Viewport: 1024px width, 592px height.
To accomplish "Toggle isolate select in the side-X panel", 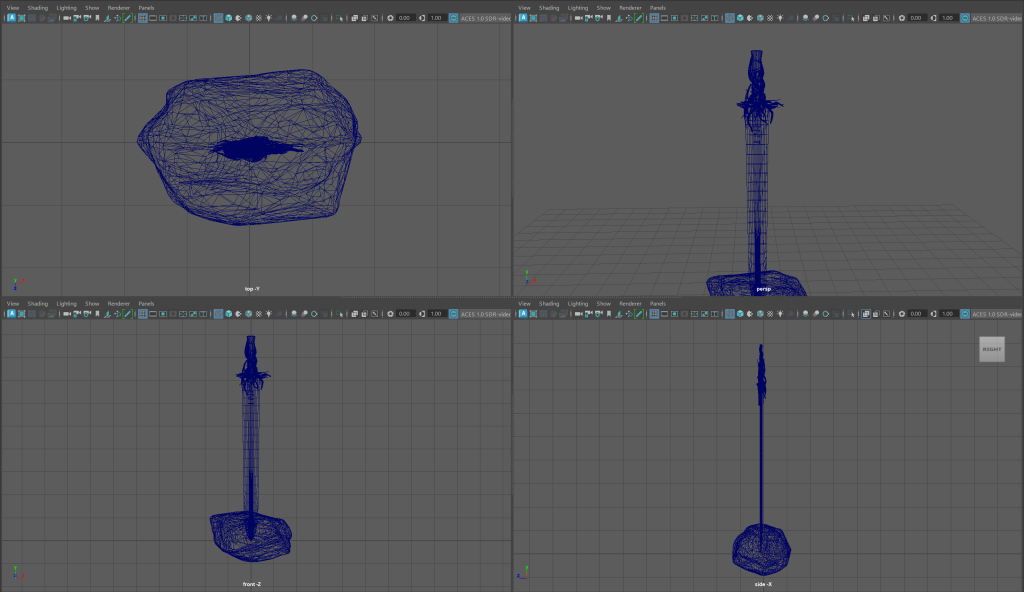I will point(850,313).
